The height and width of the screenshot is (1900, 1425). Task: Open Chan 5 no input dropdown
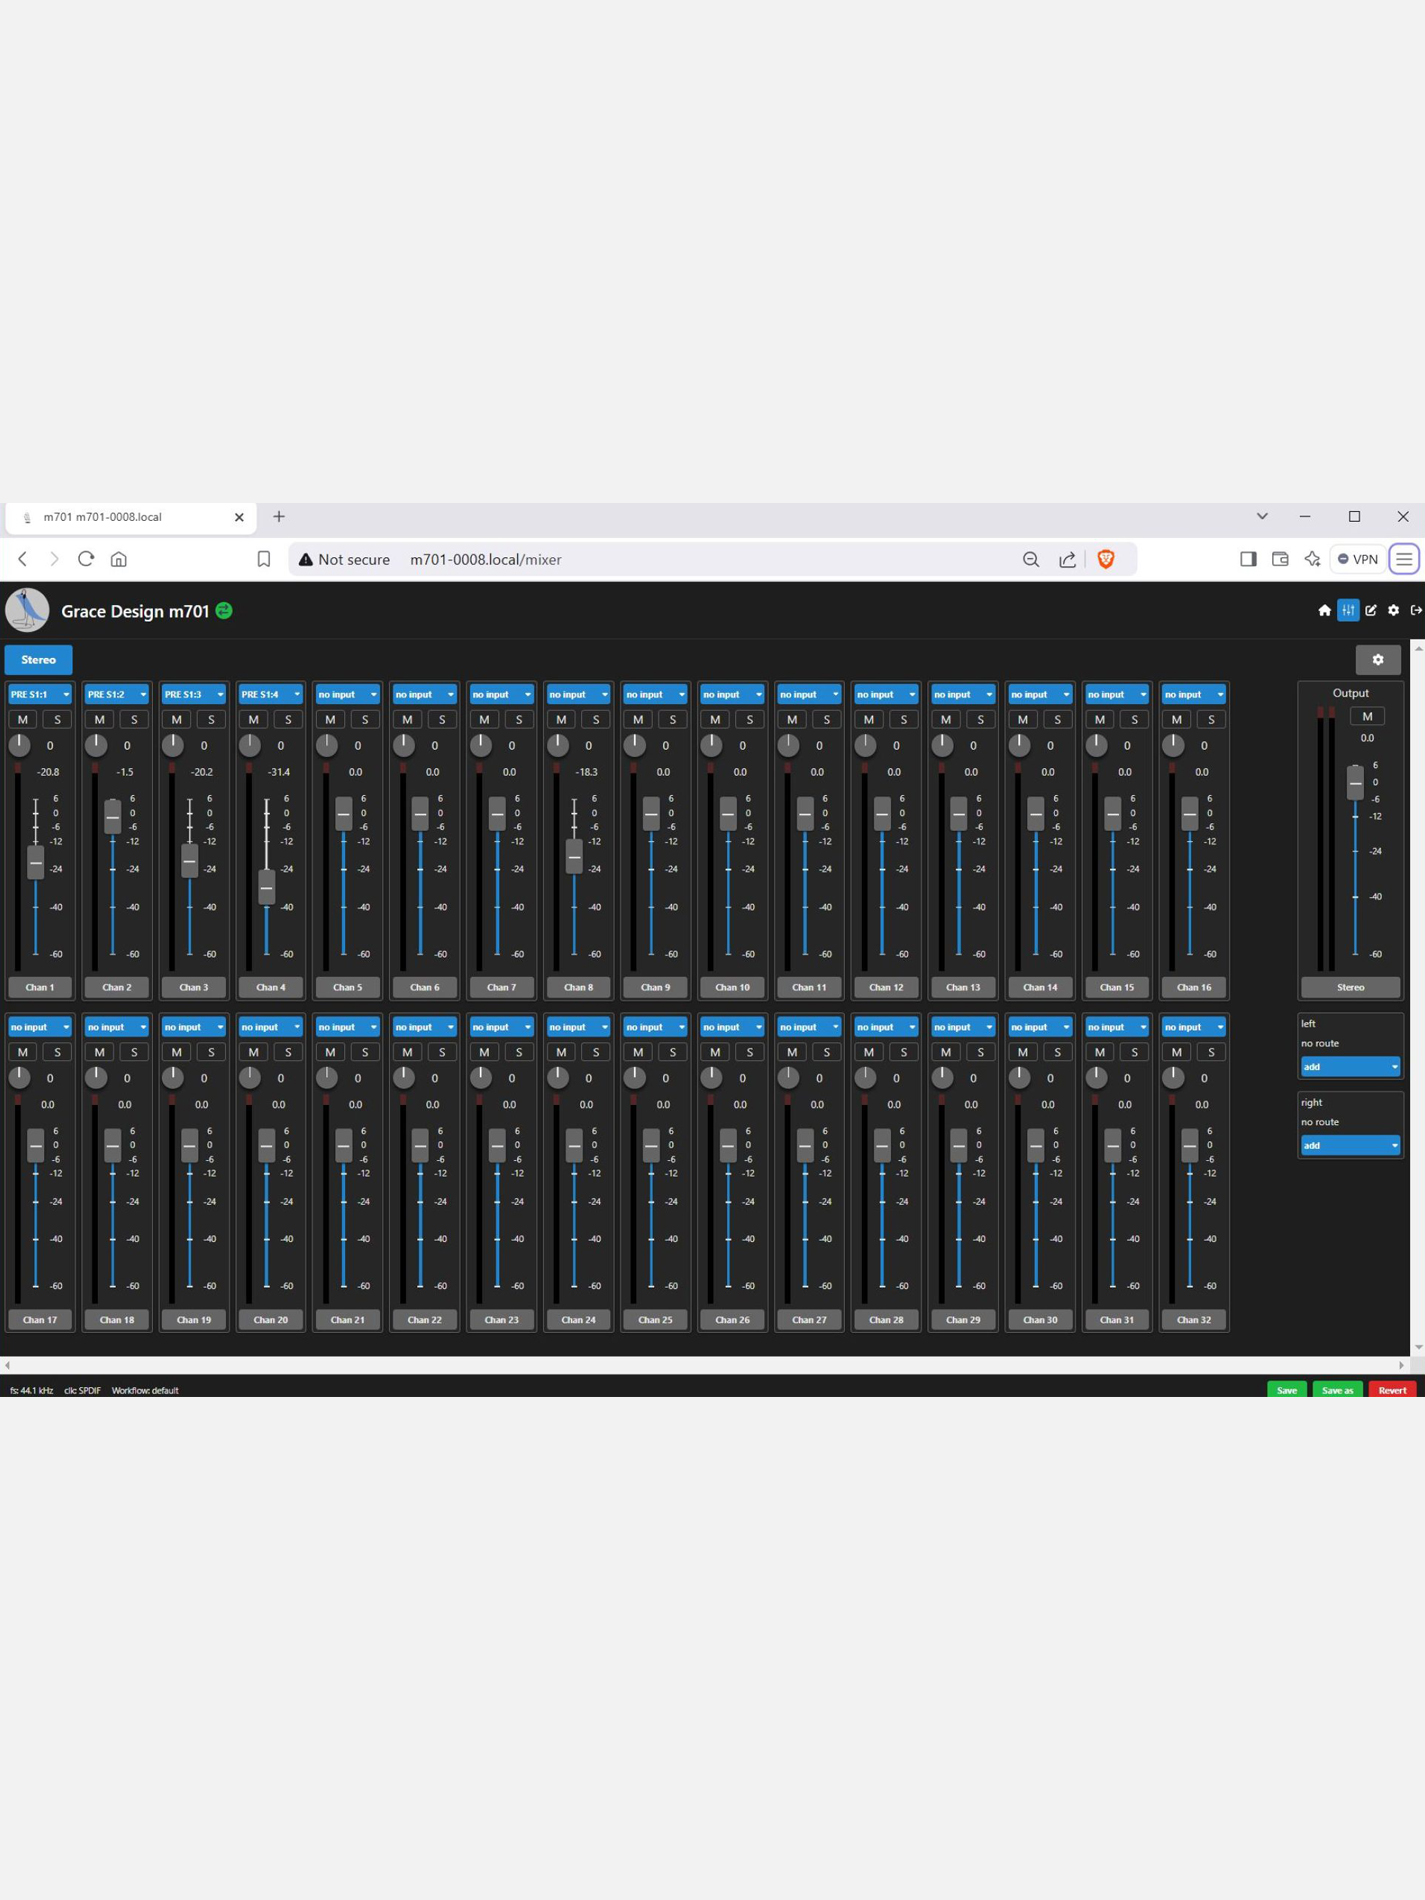click(x=348, y=694)
